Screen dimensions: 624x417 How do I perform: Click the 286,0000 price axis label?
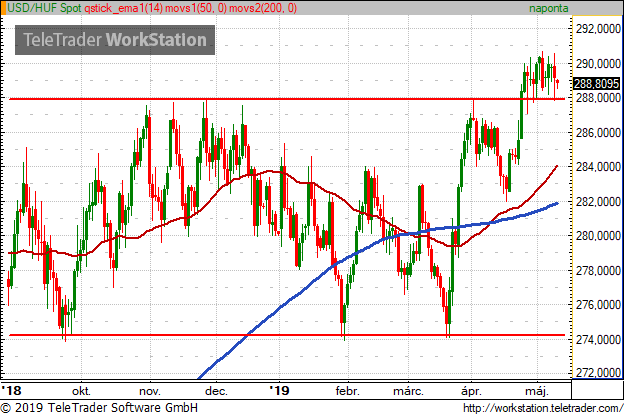[598, 133]
